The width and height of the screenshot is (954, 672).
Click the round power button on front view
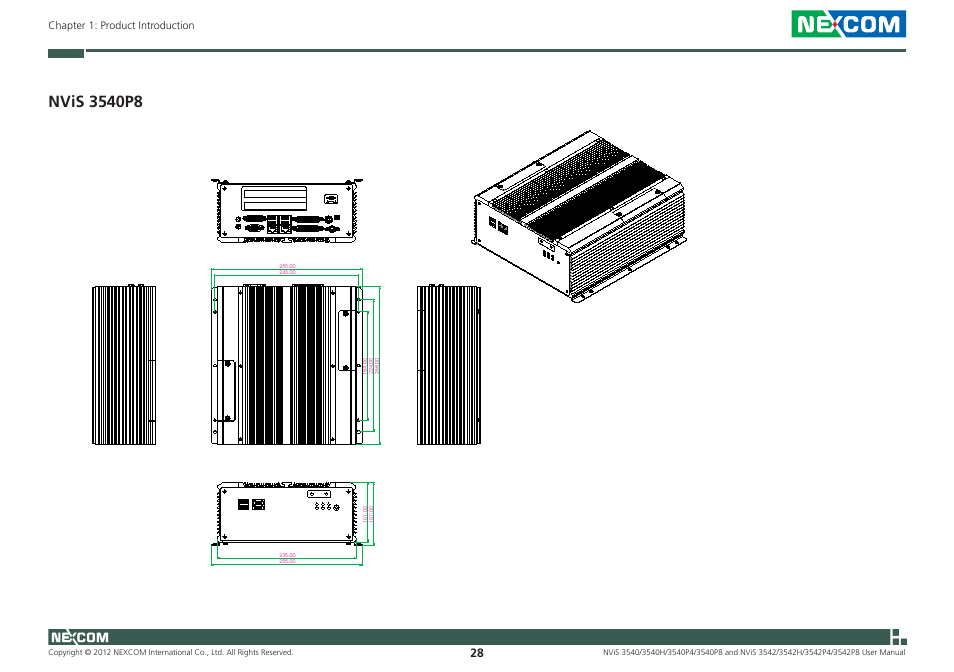tap(336, 507)
